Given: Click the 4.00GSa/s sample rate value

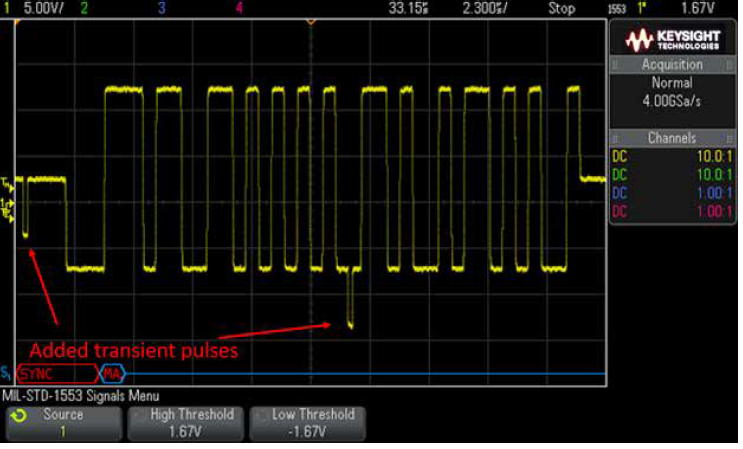Looking at the screenshot, I should pyautogui.click(x=671, y=101).
